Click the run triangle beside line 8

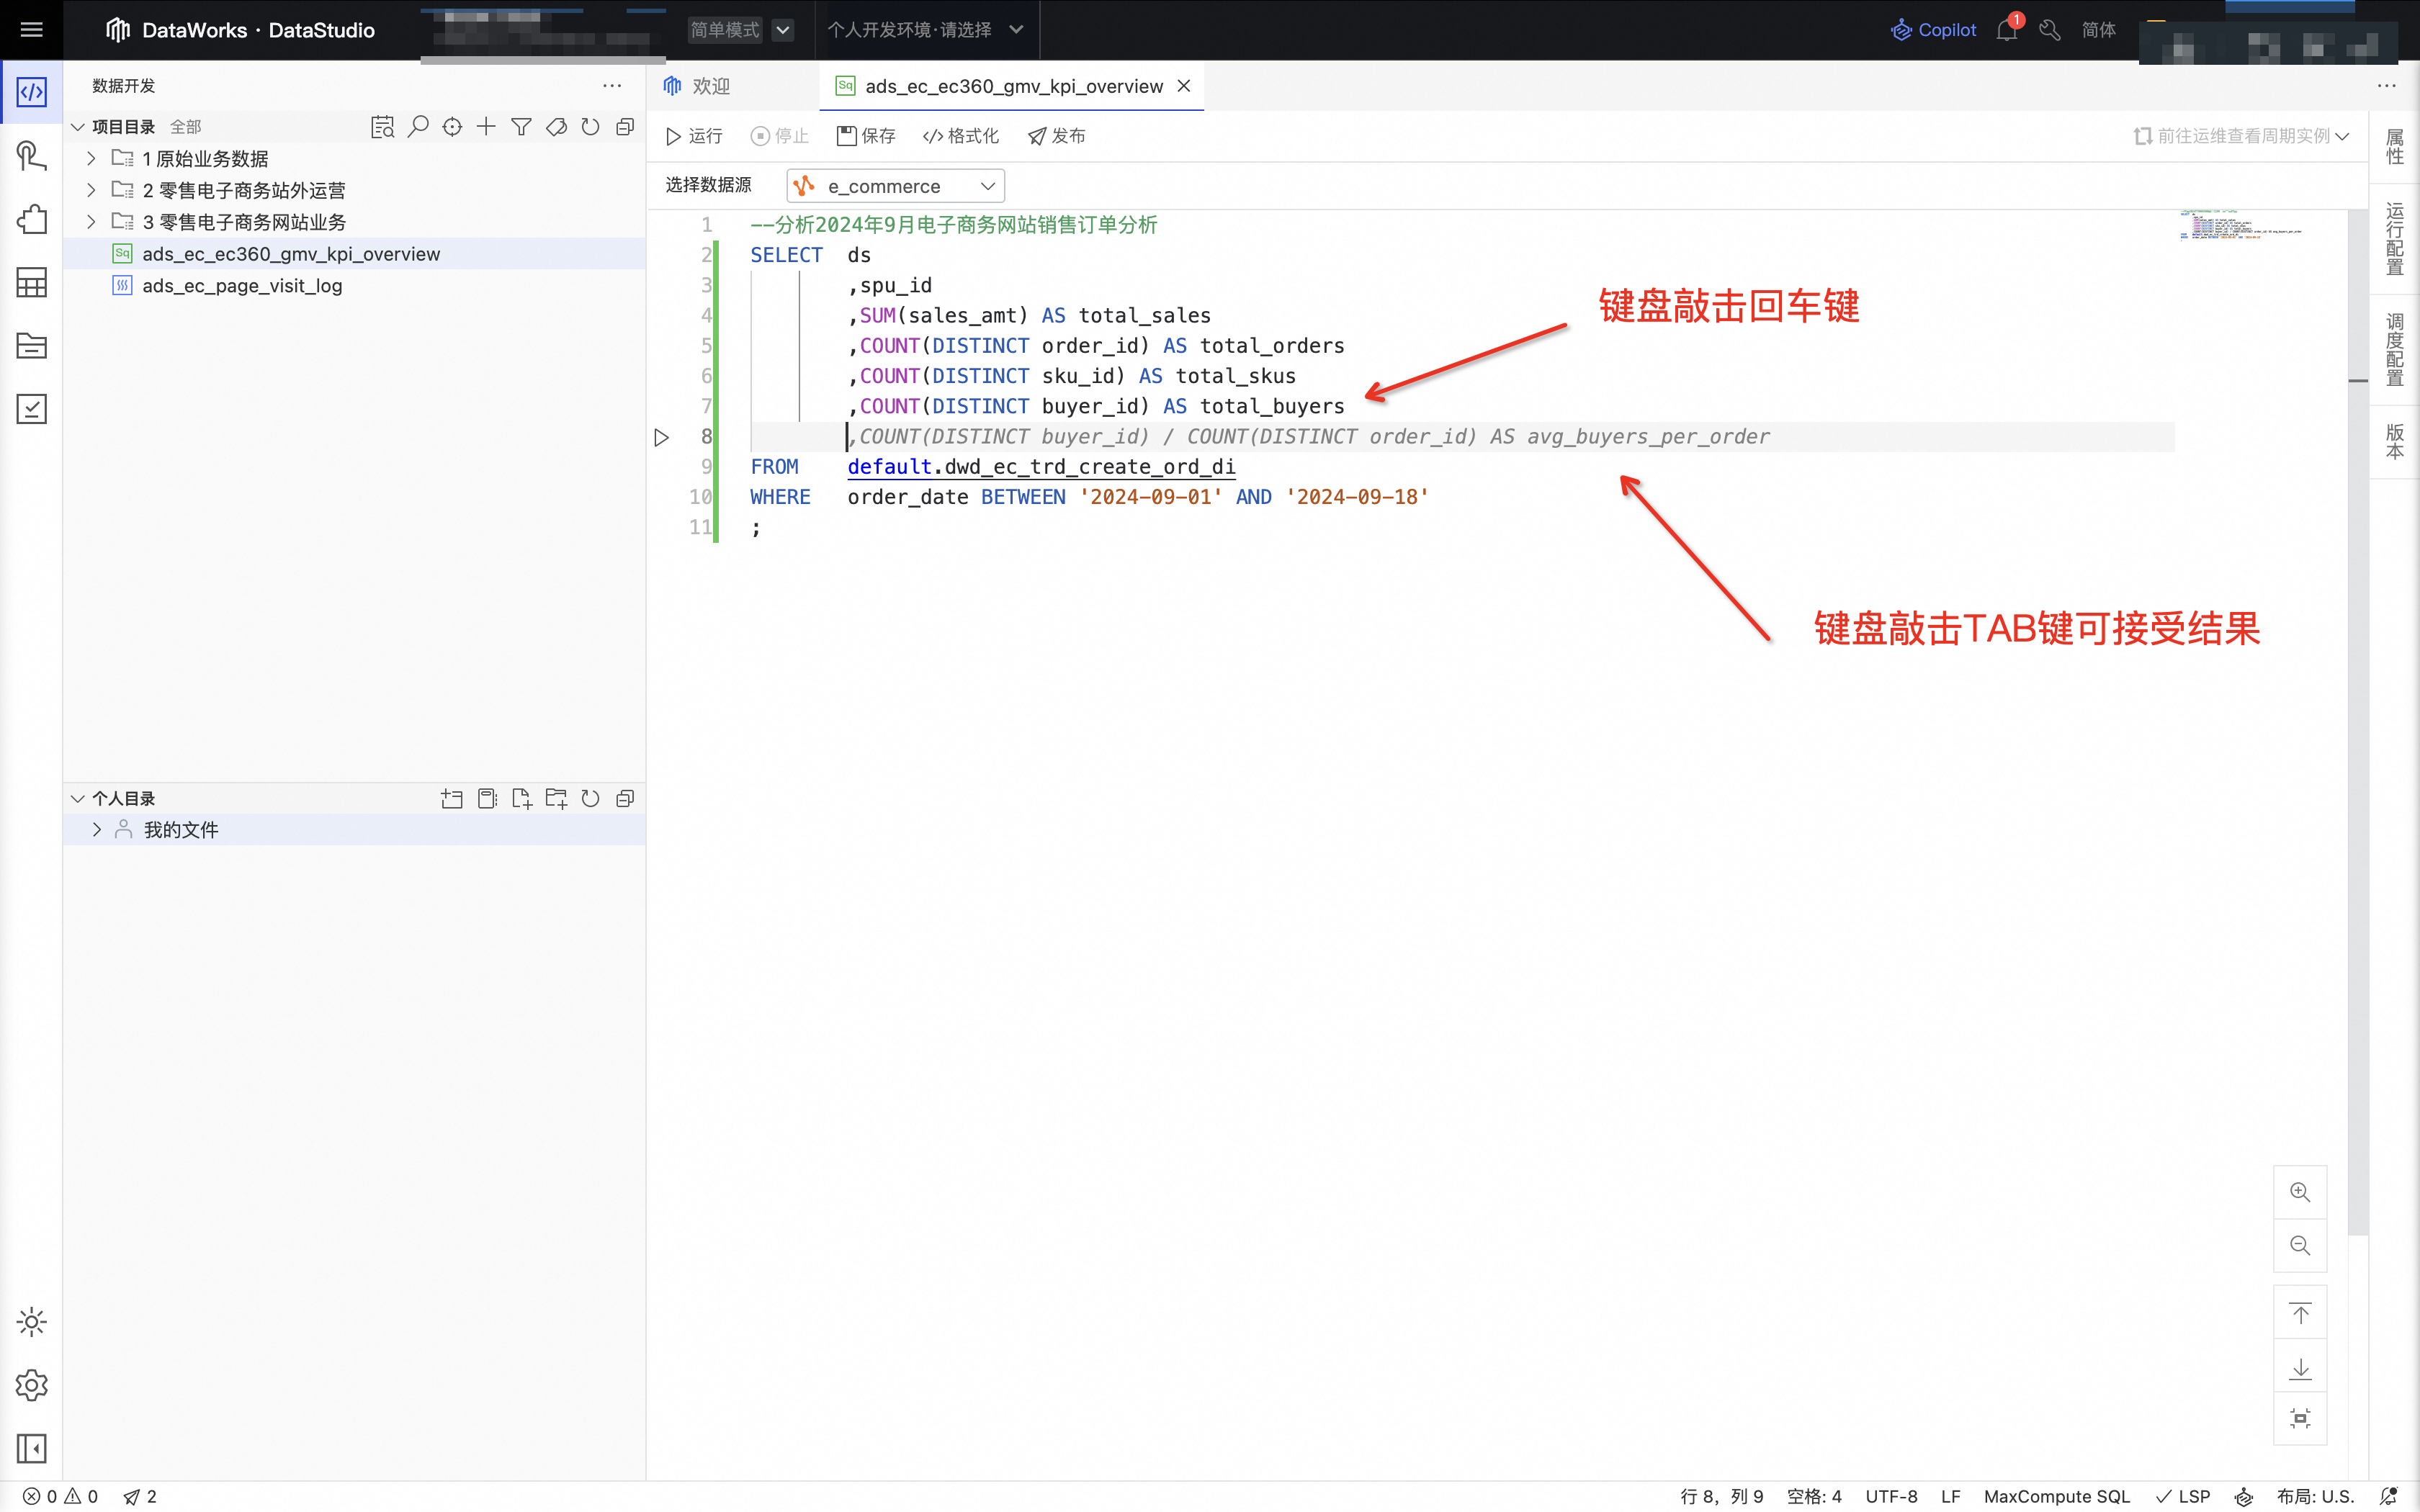click(661, 437)
